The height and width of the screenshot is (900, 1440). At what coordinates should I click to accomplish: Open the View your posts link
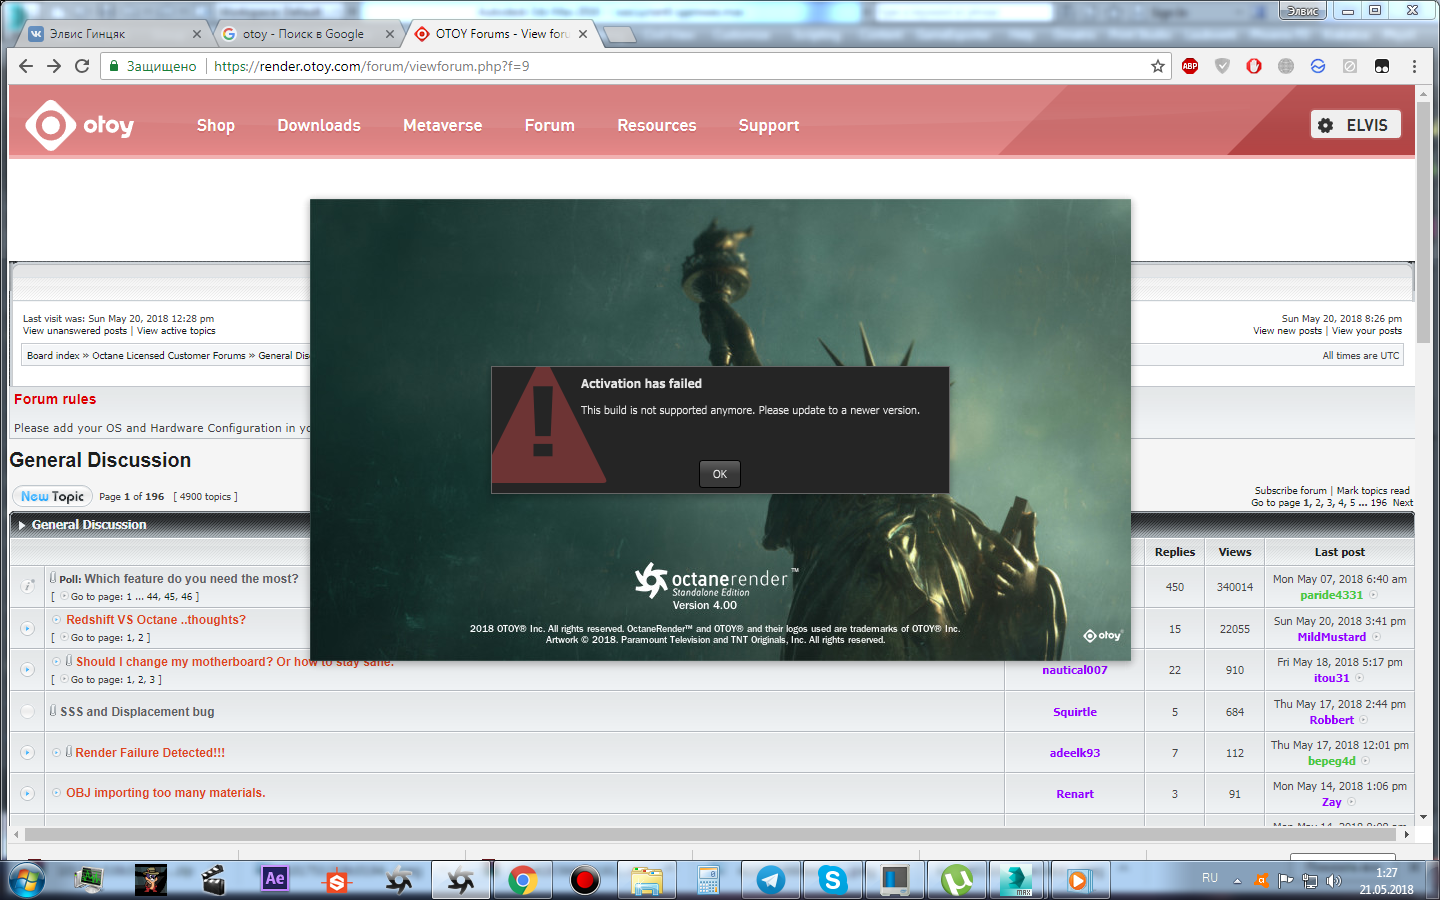[1367, 331]
